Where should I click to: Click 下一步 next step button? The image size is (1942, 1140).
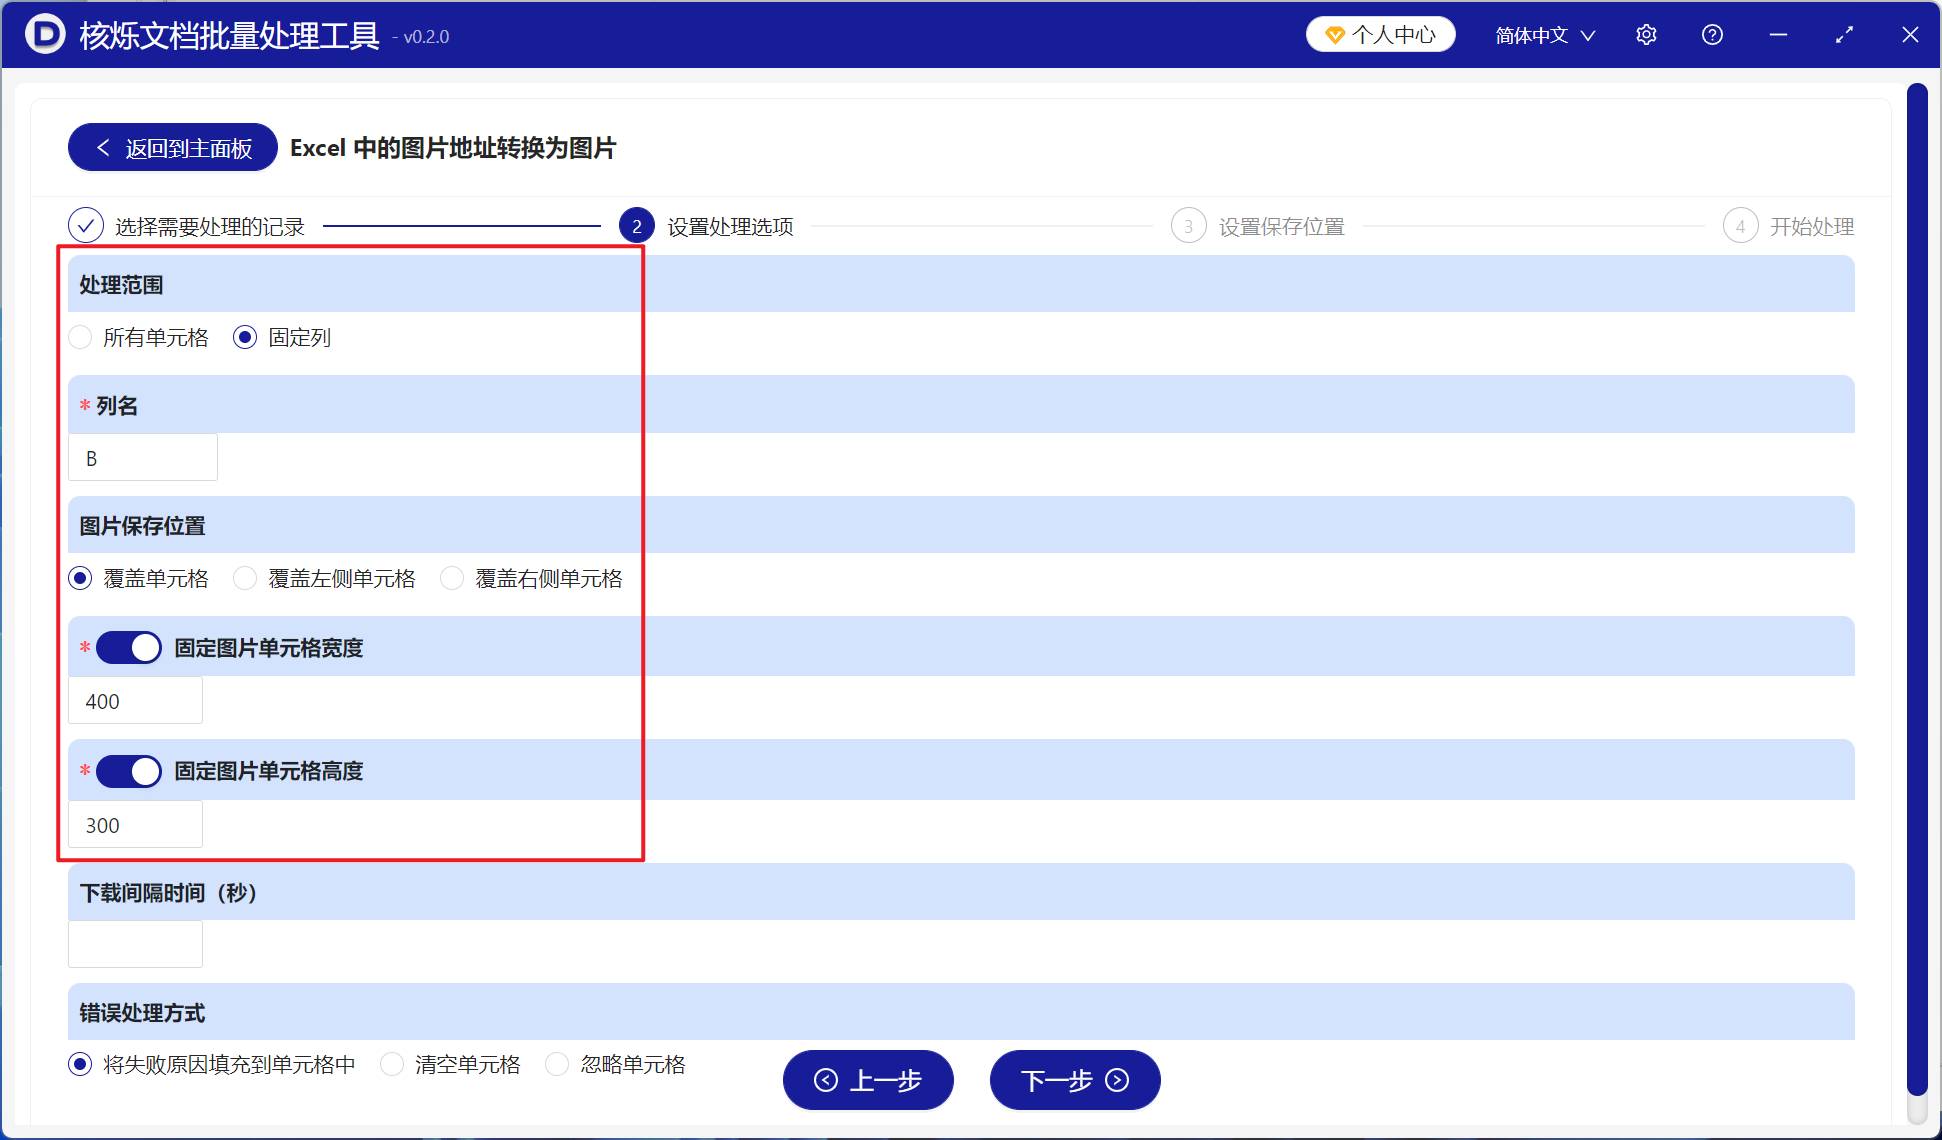[x=1075, y=1080]
